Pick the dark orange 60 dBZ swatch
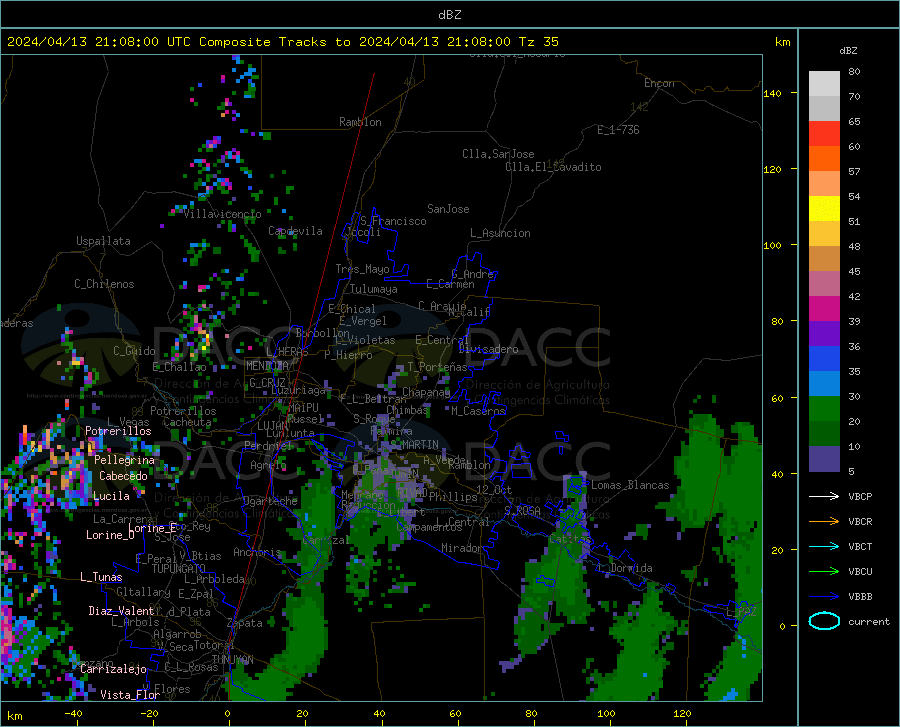This screenshot has width=900, height=727. [824, 159]
